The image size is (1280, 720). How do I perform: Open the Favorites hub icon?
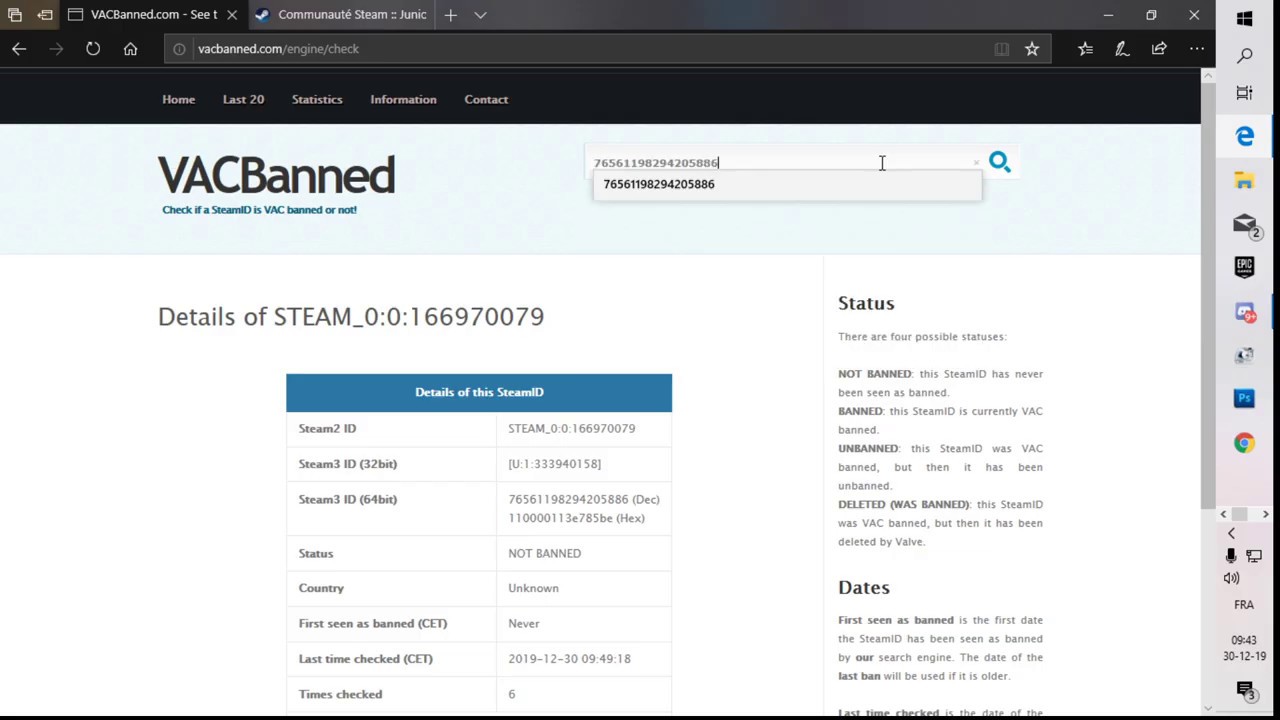click(1085, 48)
